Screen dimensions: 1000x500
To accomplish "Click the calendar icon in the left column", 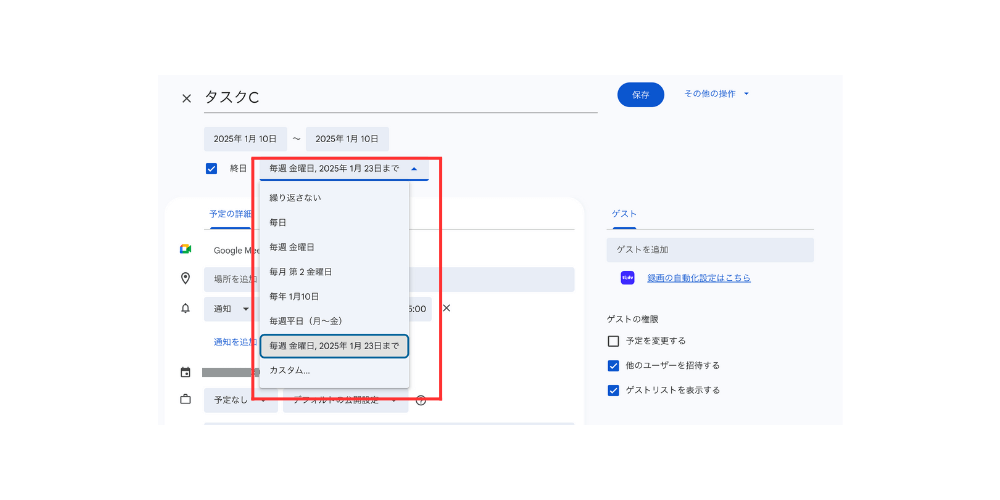I will pyautogui.click(x=185, y=372).
